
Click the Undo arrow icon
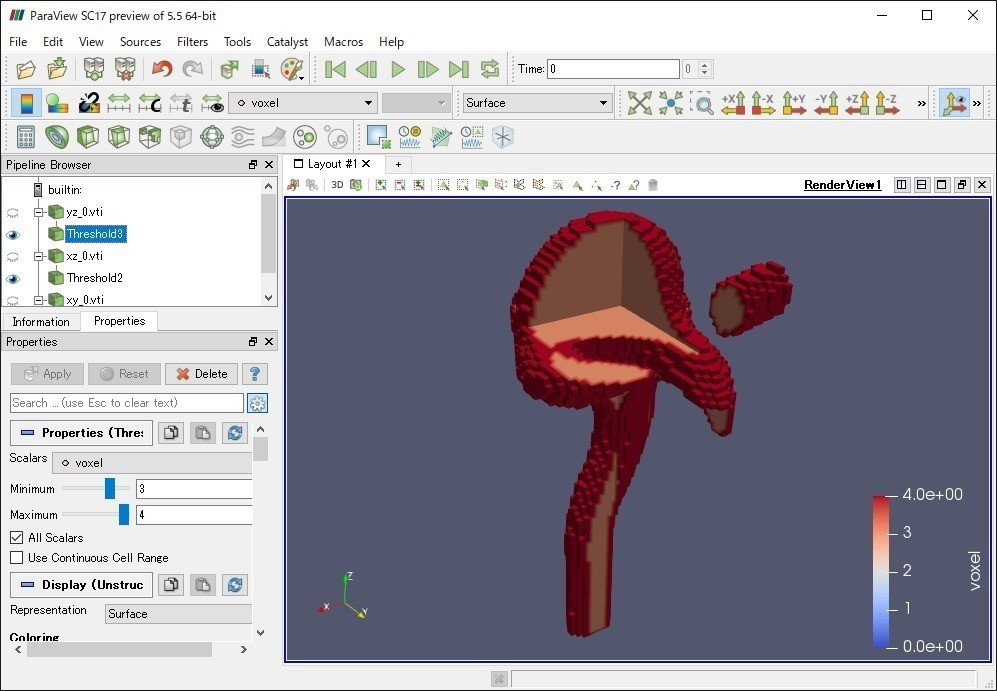click(x=162, y=69)
